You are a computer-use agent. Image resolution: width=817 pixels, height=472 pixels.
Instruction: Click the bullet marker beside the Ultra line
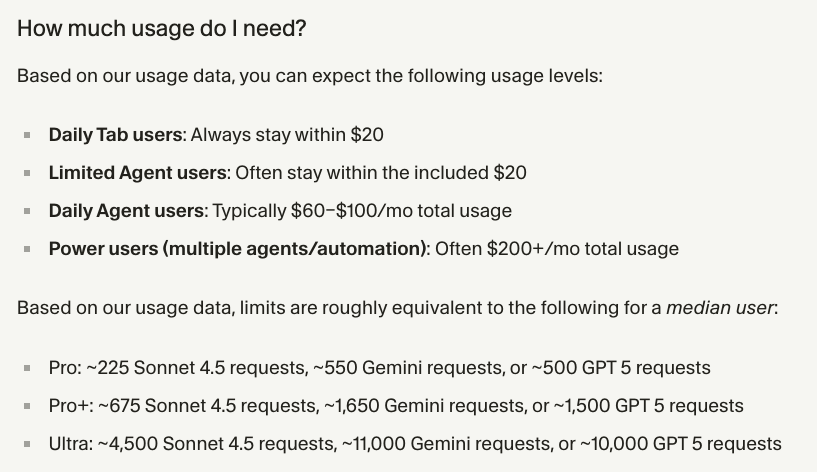pos(27,444)
